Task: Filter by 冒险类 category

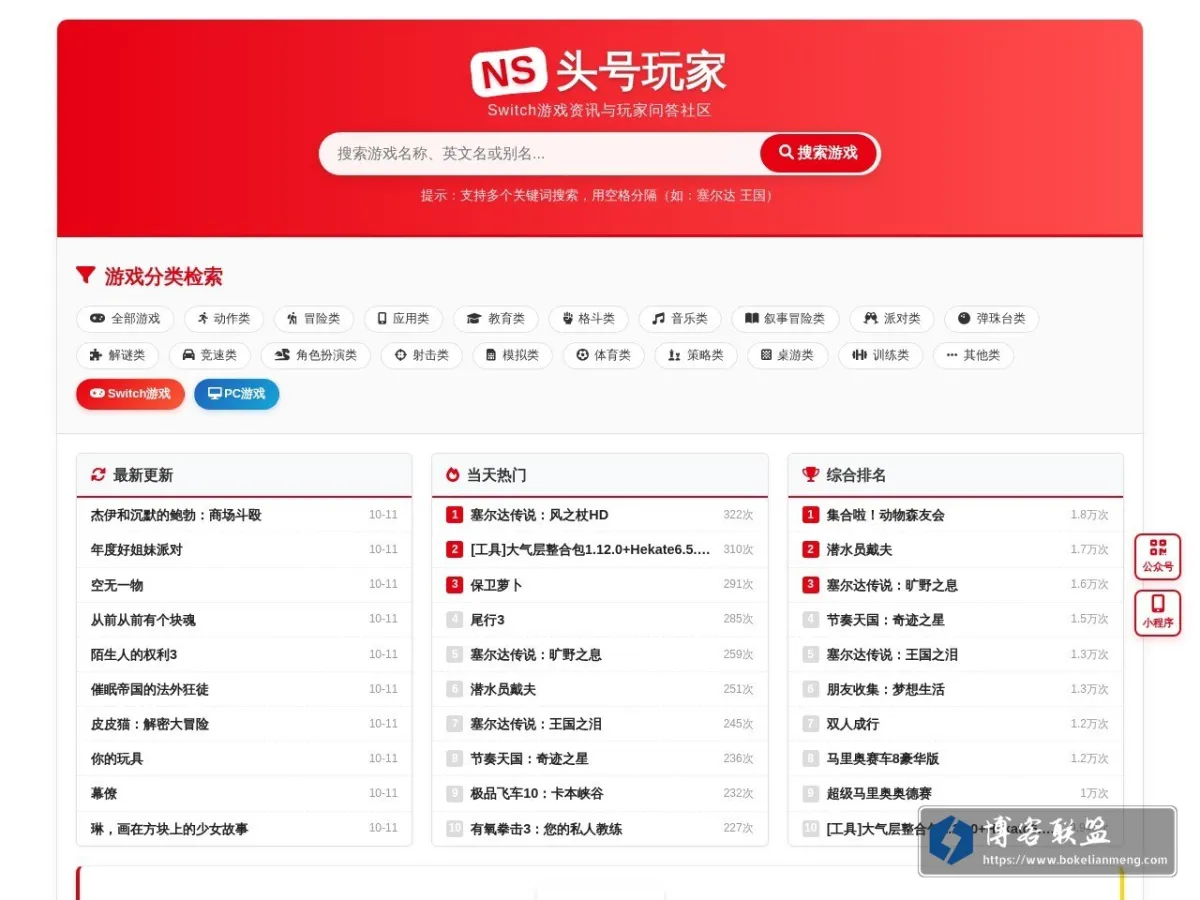Action: click(313, 319)
